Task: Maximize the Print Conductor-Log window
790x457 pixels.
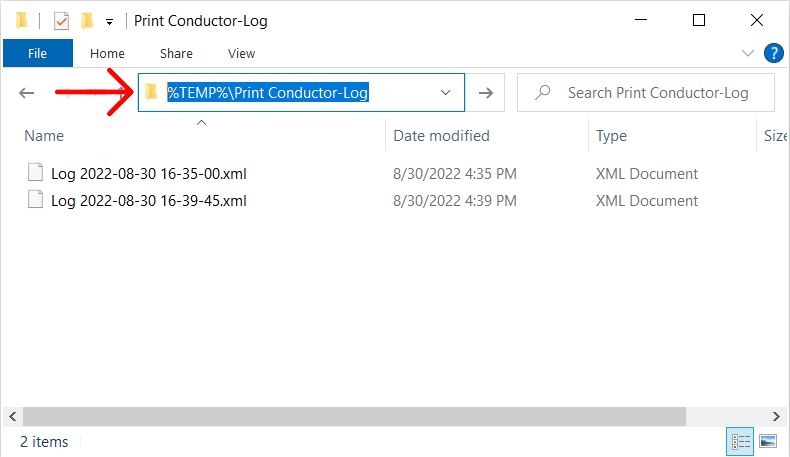Action: (x=699, y=20)
